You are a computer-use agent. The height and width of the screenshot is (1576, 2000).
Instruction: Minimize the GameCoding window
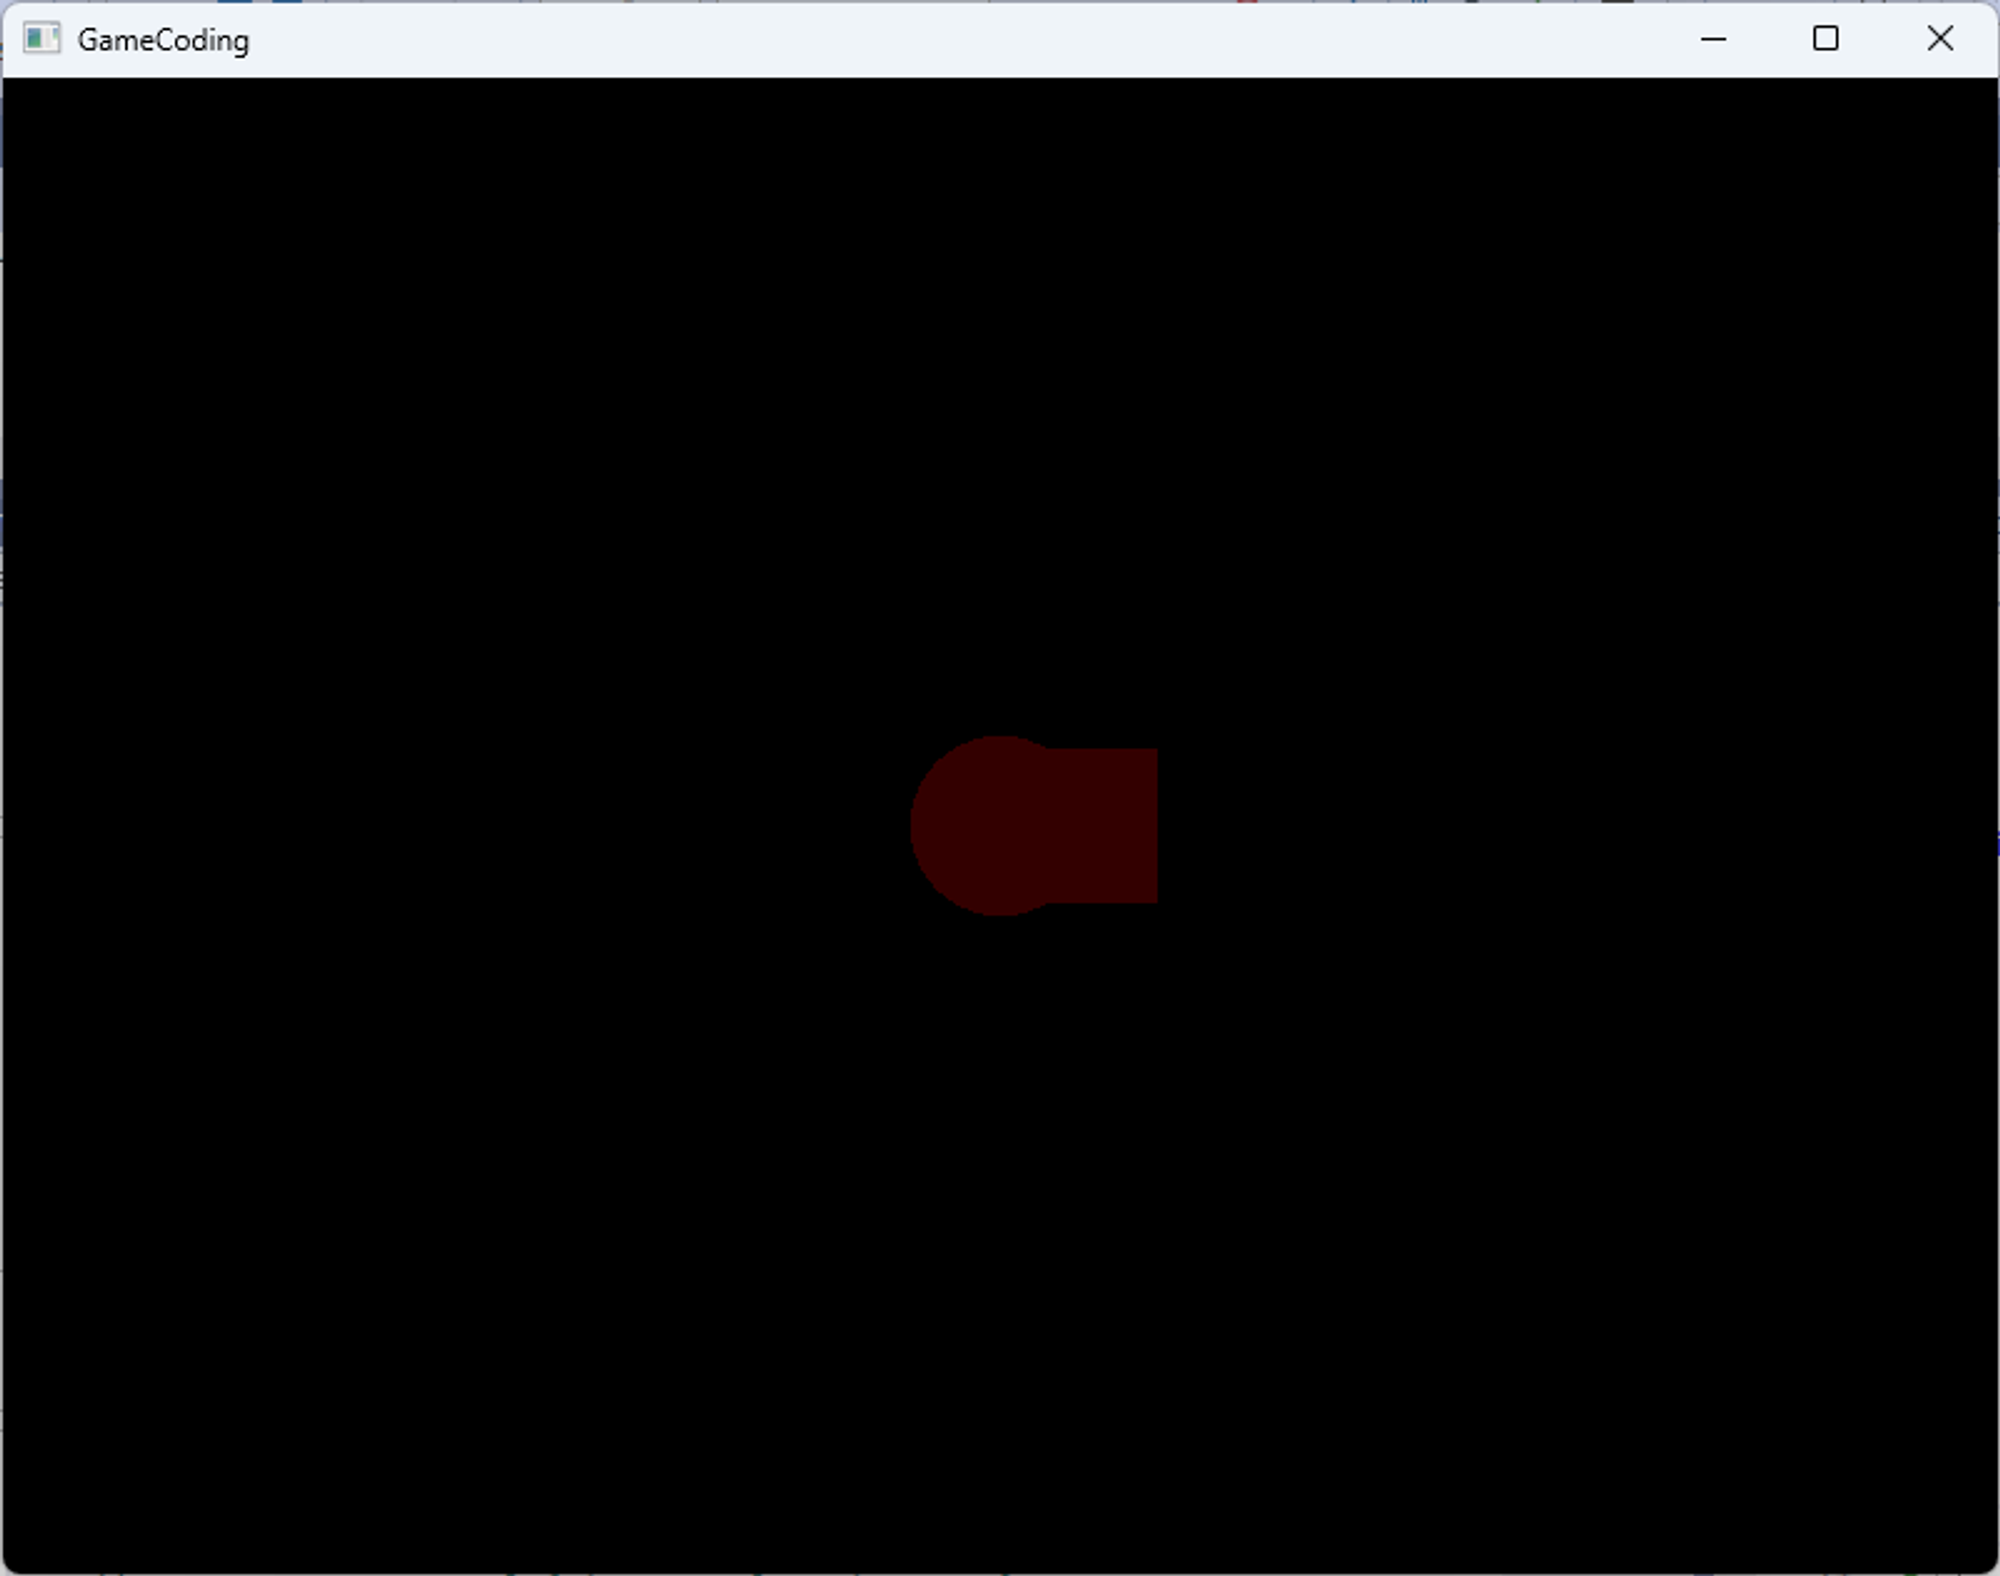1713,39
